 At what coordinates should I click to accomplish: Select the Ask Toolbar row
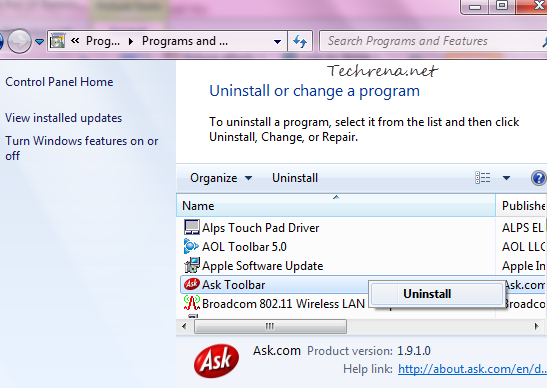click(274, 285)
